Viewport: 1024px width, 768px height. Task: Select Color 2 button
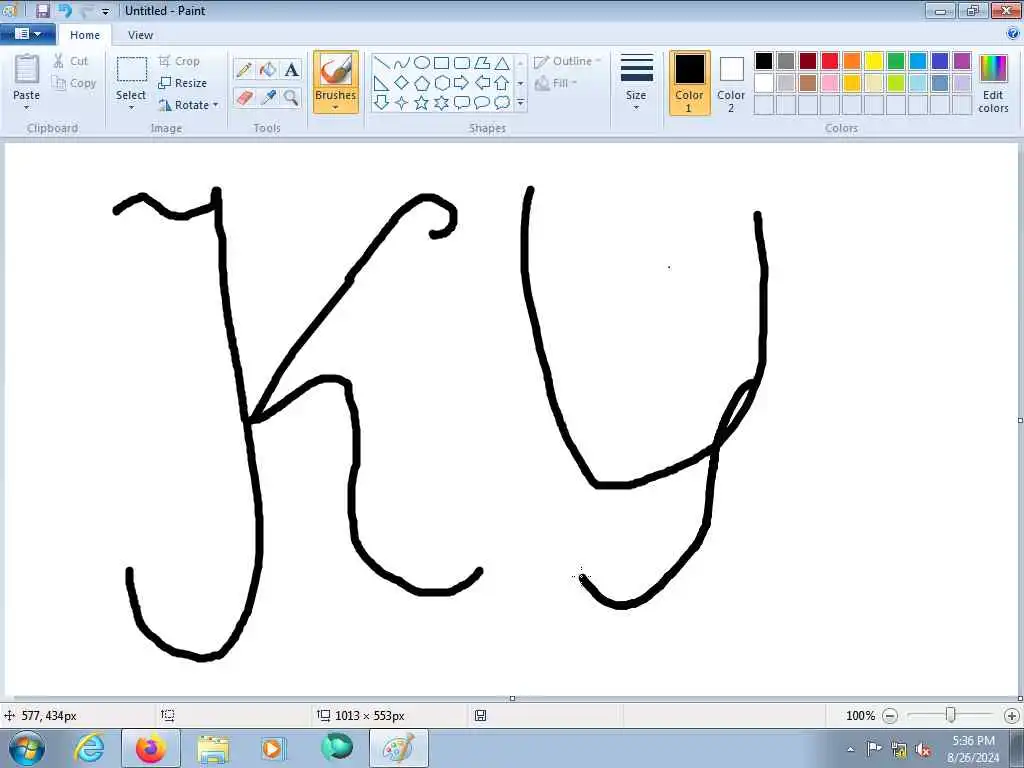[731, 82]
